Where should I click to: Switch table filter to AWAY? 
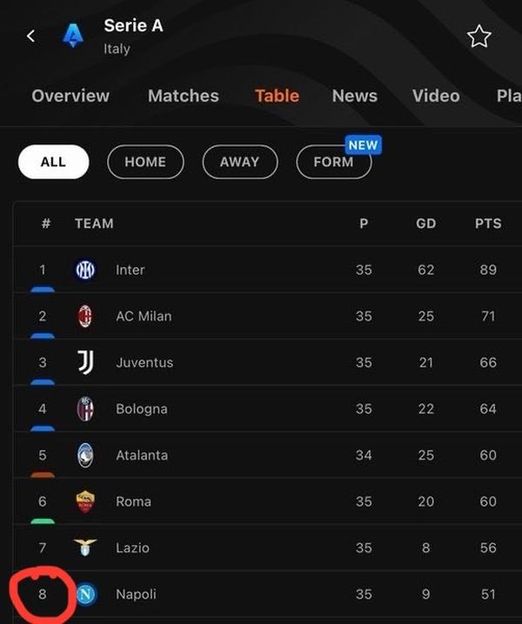(x=240, y=162)
